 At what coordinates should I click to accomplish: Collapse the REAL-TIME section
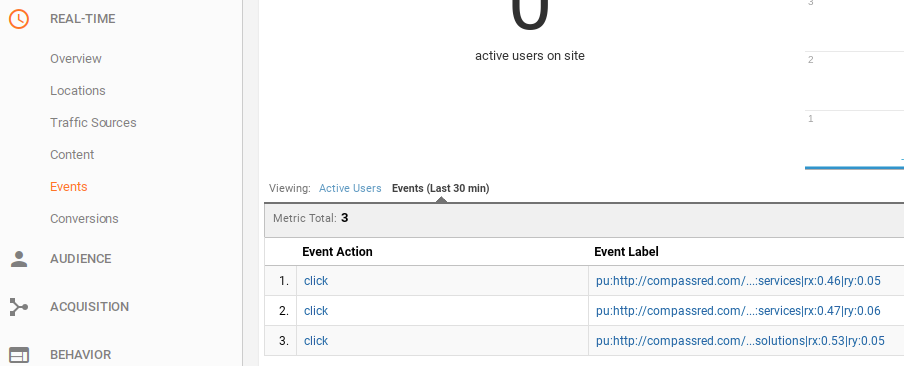click(82, 19)
